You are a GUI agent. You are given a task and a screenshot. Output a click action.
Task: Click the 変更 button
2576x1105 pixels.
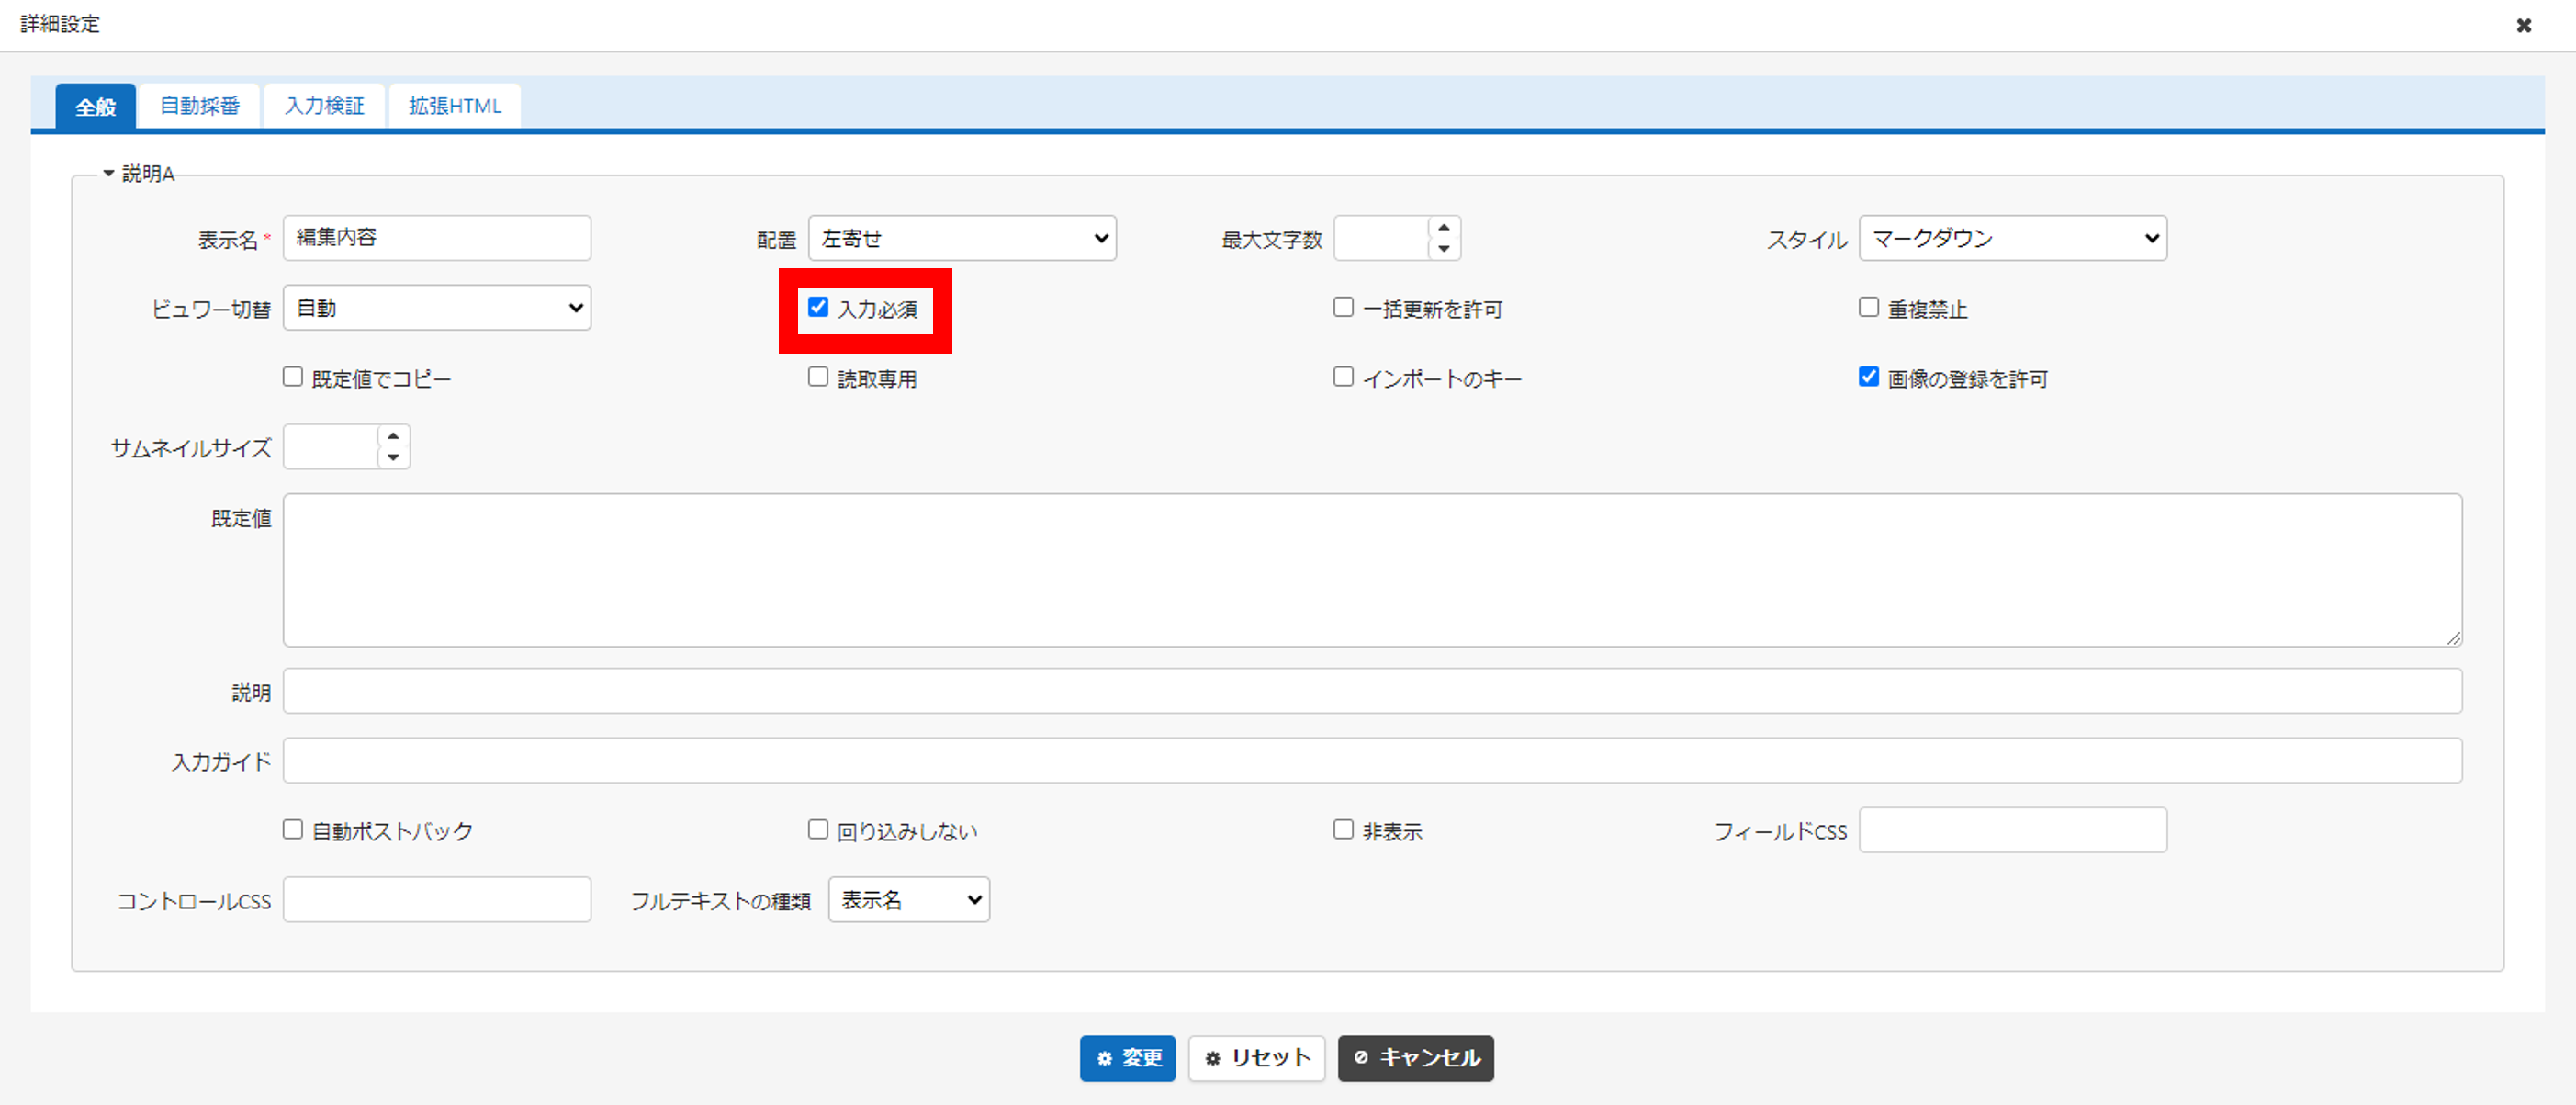coord(1127,1058)
